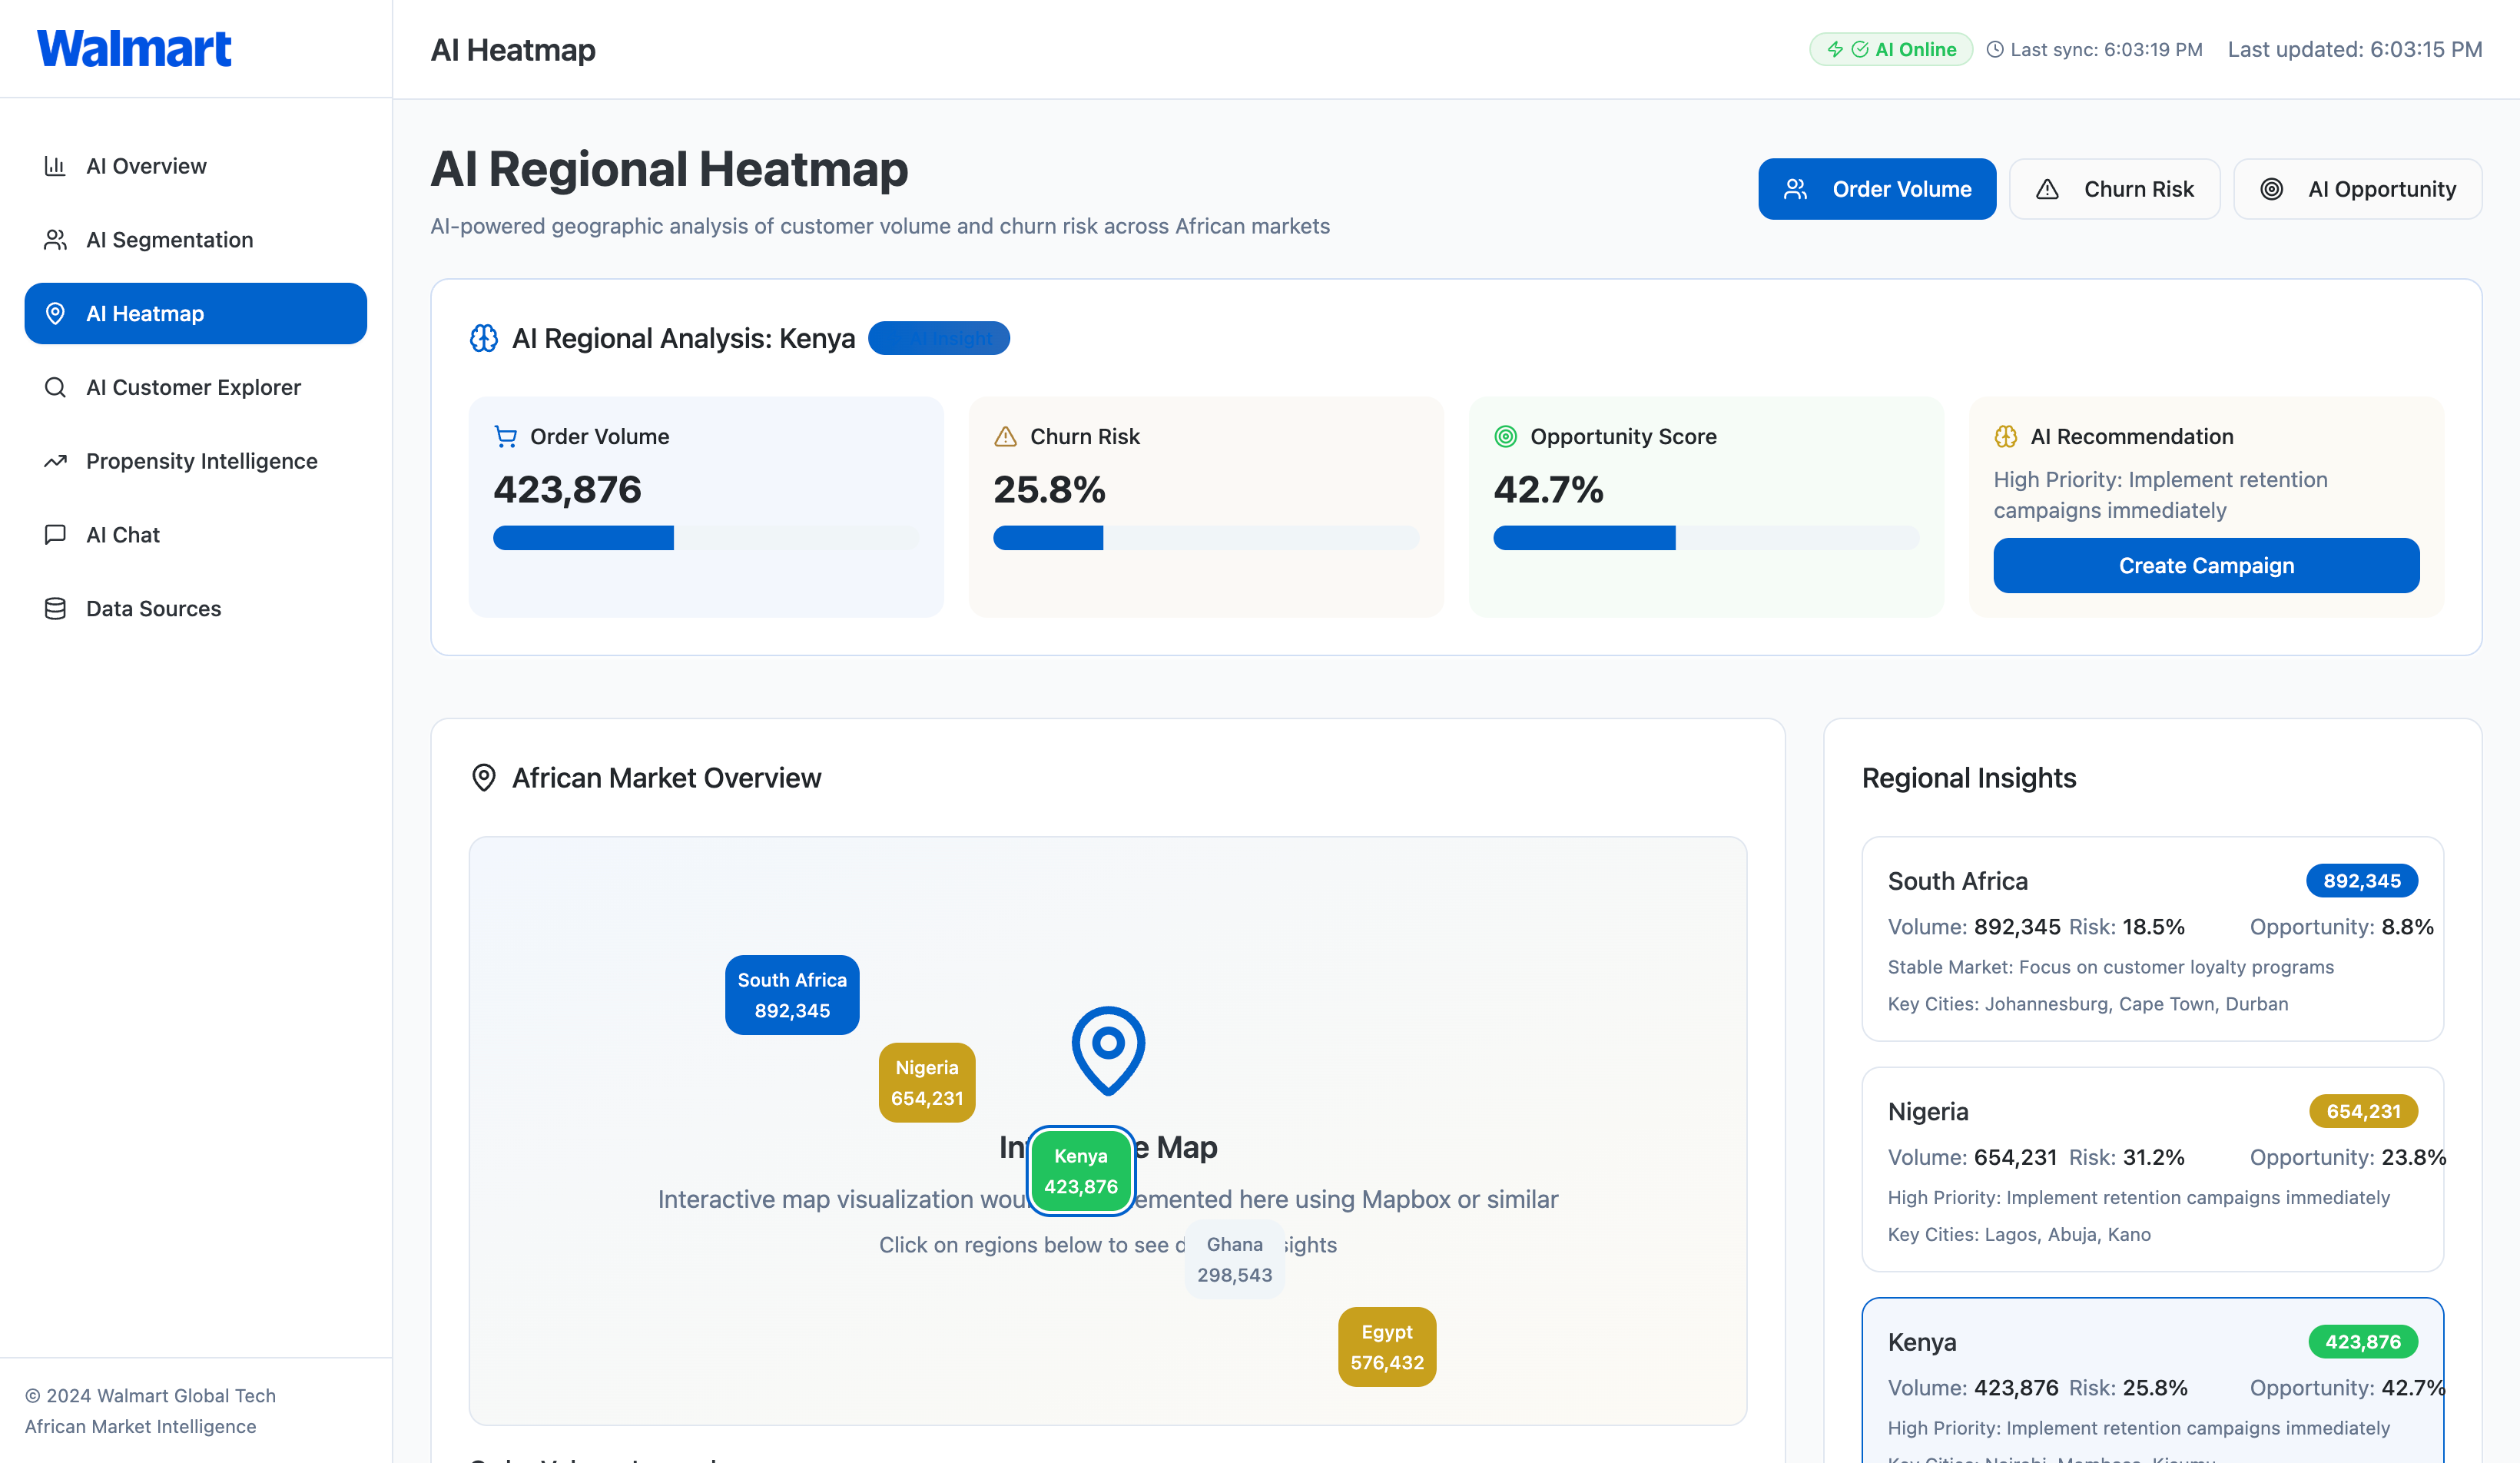Image resolution: width=2520 pixels, height=1463 pixels.
Task: Click the AI Heatmap pin icon in sidebar
Action: coord(55,314)
